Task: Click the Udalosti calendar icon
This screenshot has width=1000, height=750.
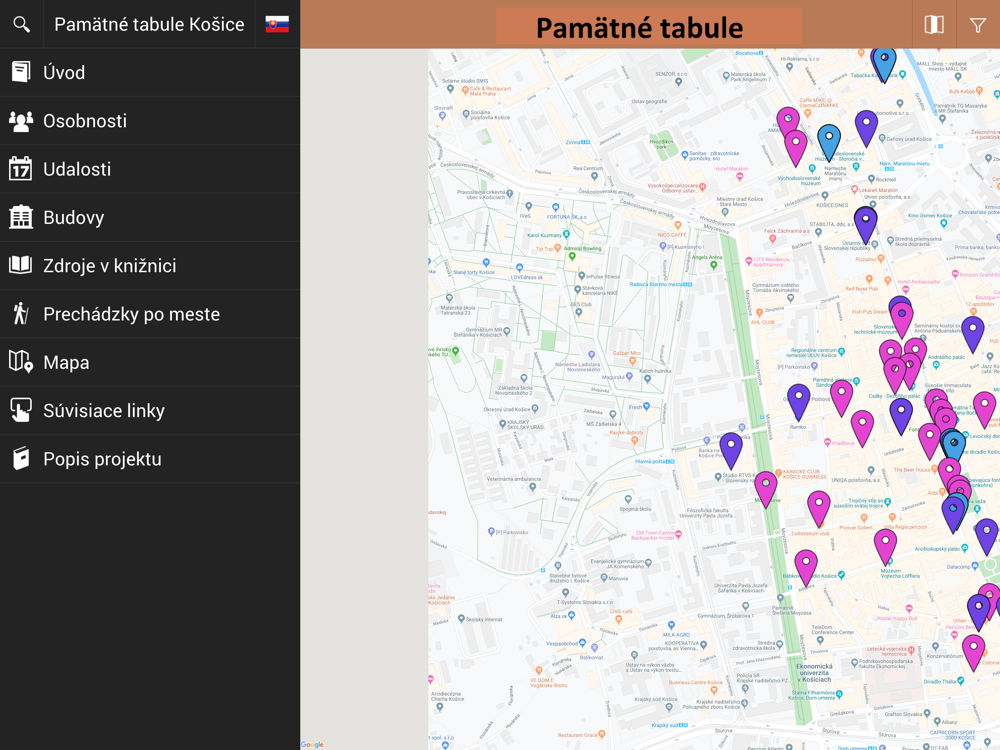Action: click(x=20, y=168)
